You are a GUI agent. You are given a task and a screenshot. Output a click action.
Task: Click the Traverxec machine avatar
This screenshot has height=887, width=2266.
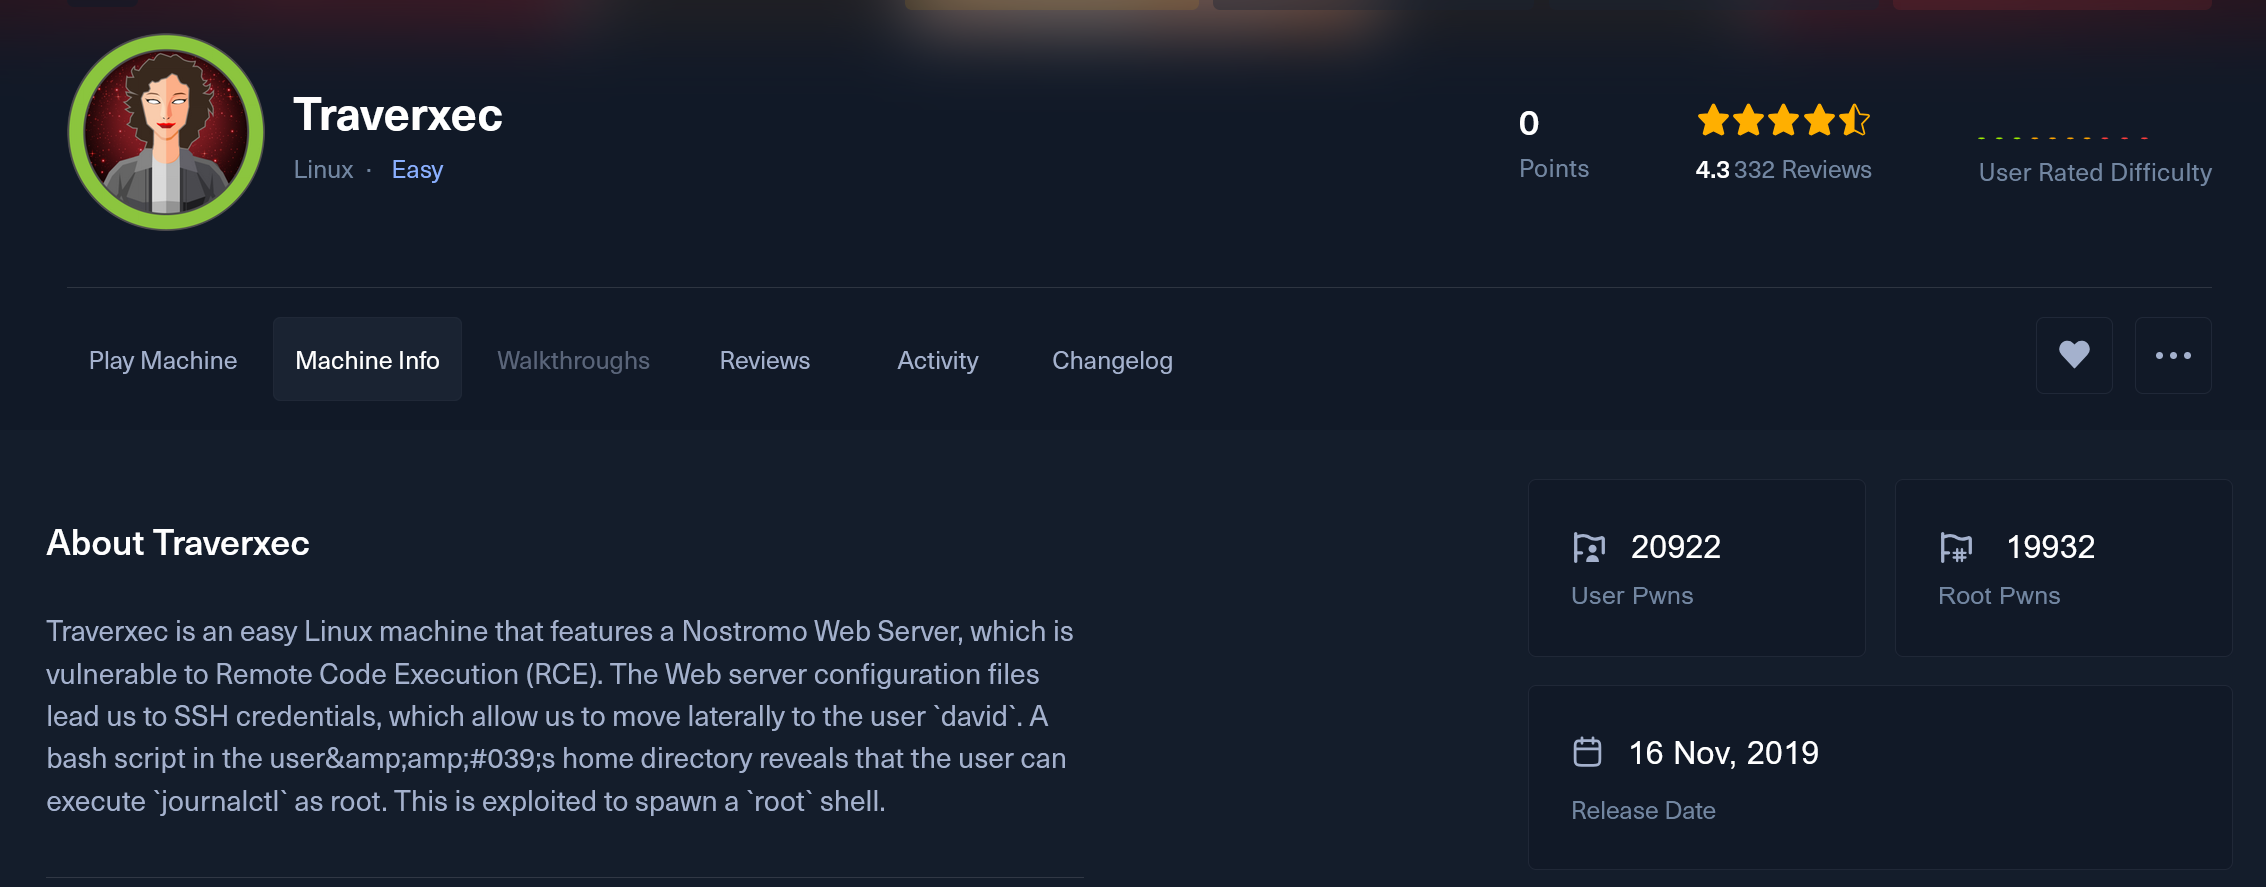tap(166, 132)
